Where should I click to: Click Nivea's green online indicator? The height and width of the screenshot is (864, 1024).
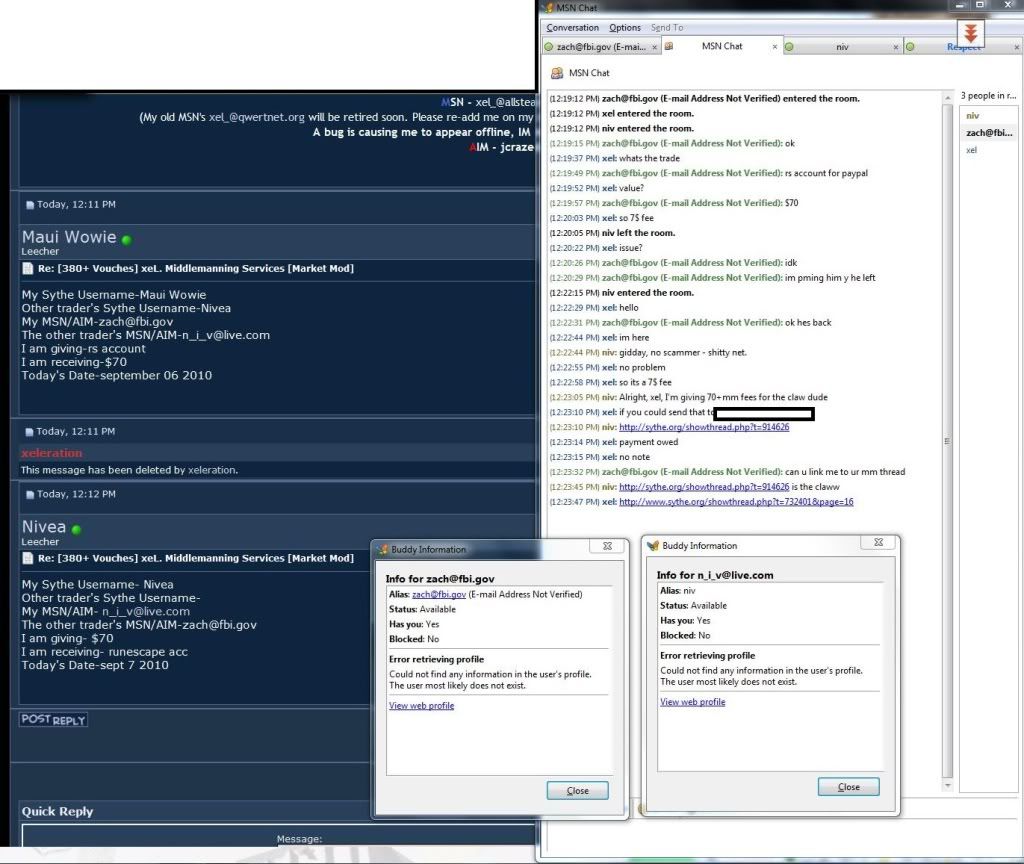pos(76,530)
